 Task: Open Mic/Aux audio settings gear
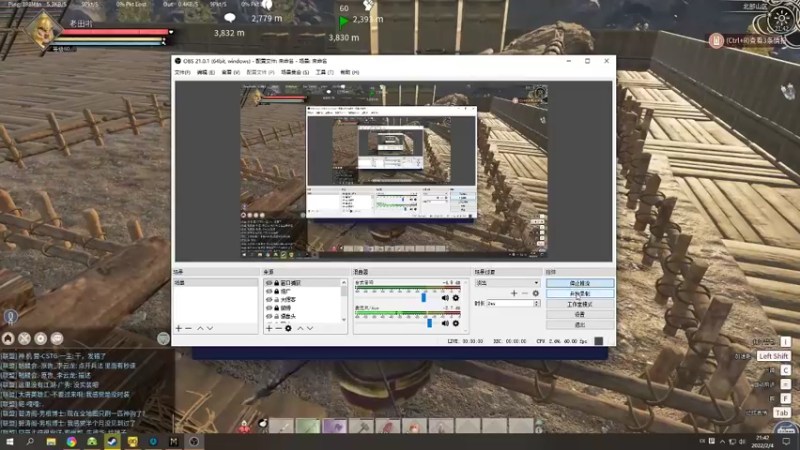click(x=456, y=323)
